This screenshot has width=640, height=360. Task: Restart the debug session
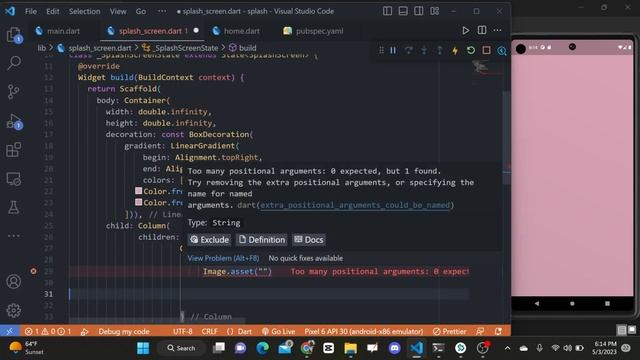[471, 50]
